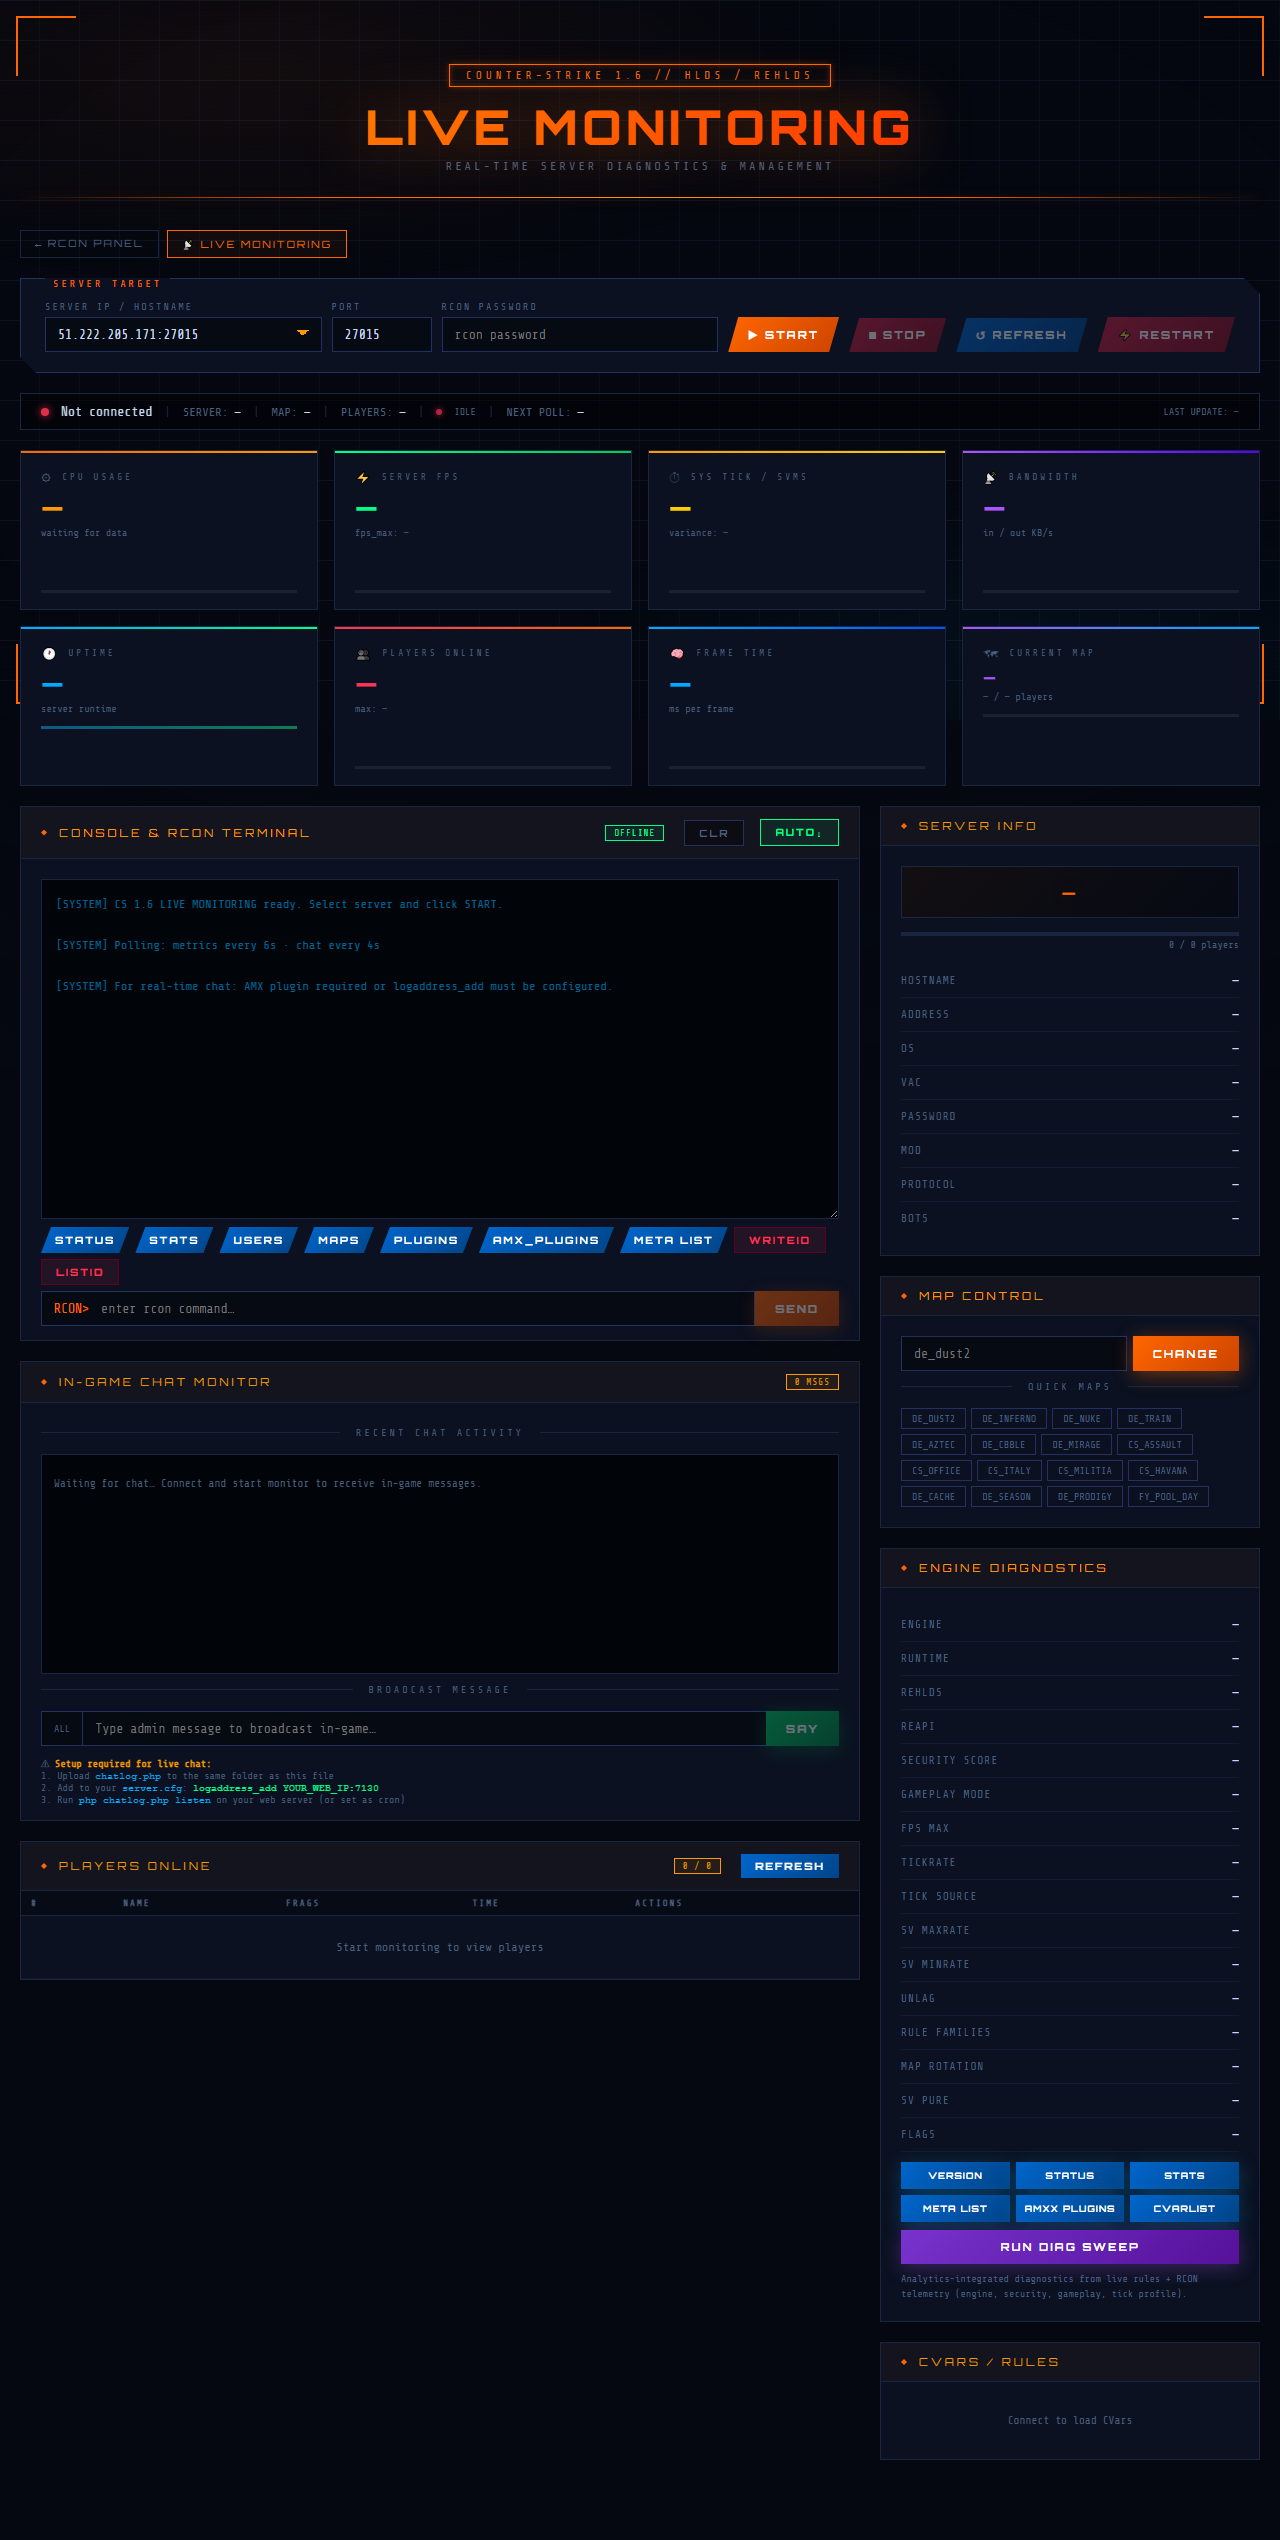Click the CHANGE map button
1280x2540 pixels.
(1185, 1353)
